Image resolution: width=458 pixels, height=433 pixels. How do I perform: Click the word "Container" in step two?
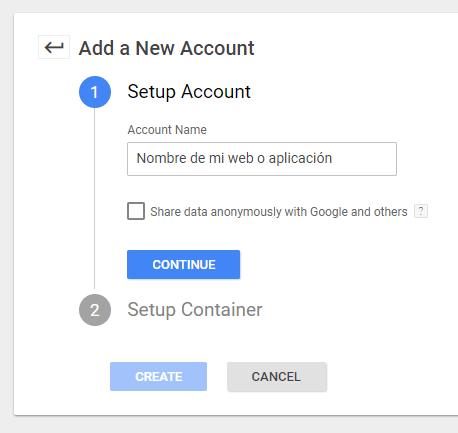pyautogui.click(x=222, y=310)
